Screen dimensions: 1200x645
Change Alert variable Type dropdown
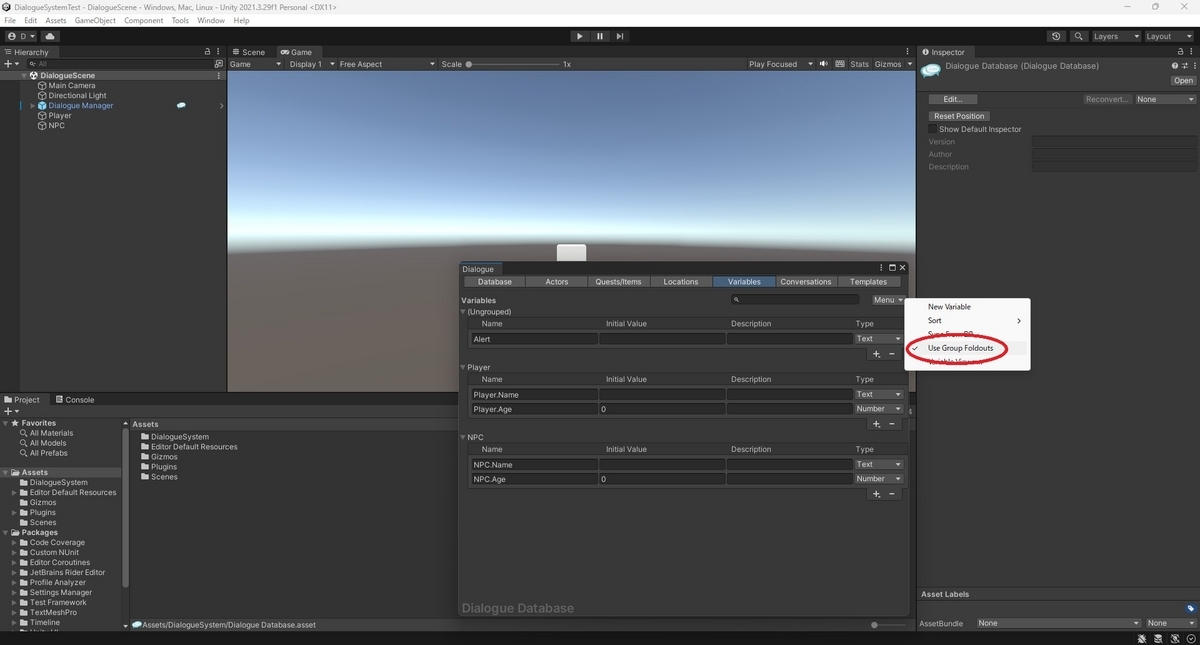879,339
